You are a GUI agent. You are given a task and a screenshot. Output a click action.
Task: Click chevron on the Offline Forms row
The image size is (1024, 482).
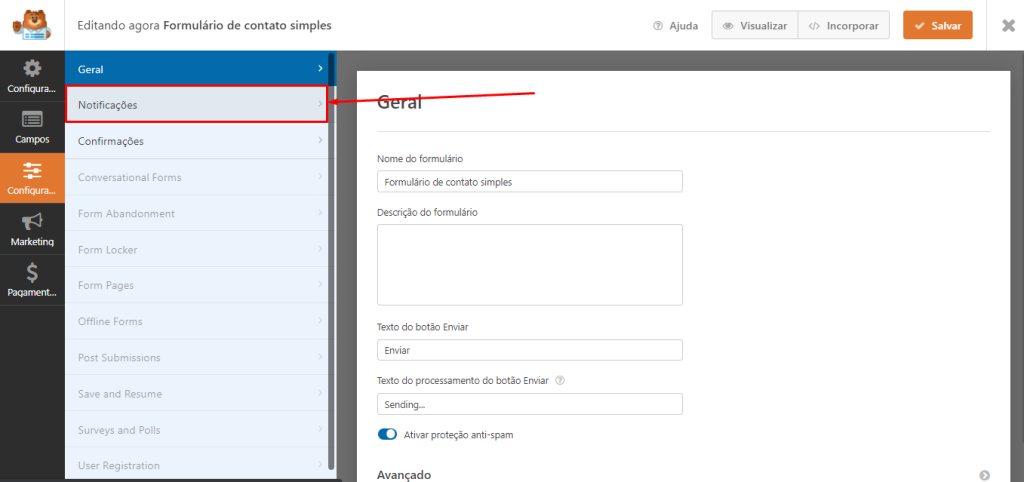click(320, 321)
